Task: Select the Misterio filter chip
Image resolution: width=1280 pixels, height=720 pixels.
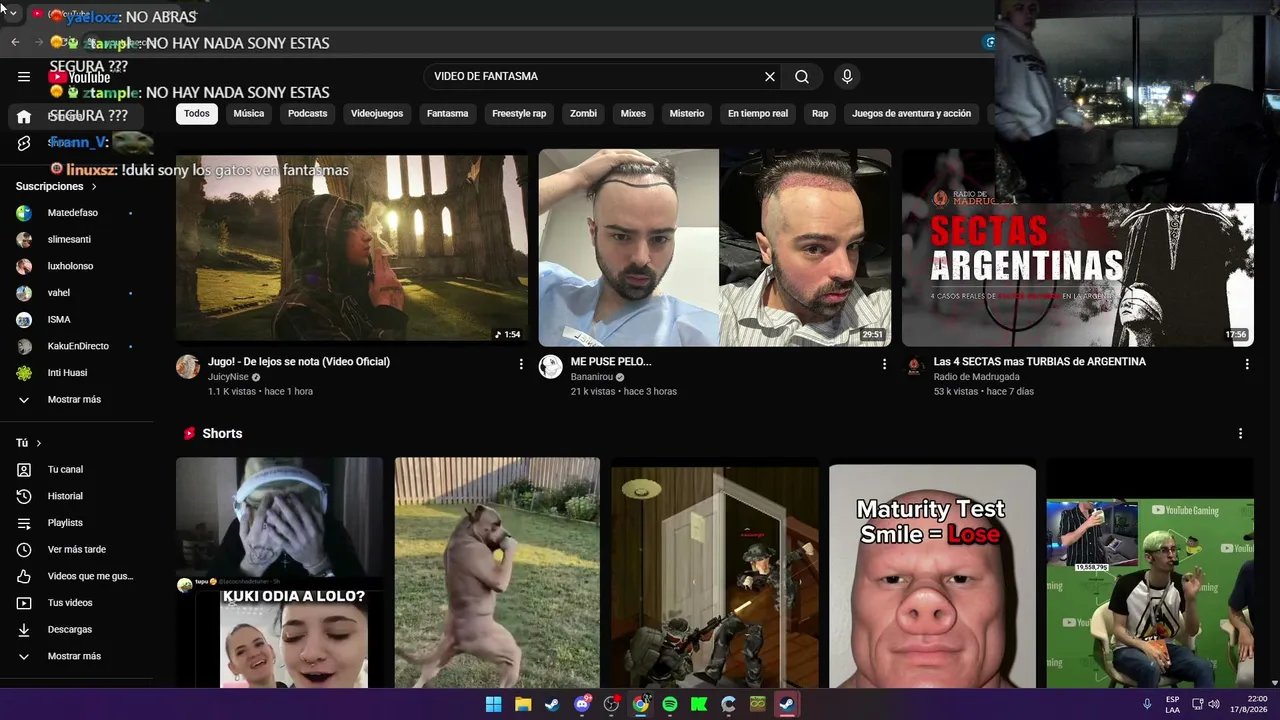Action: click(687, 114)
